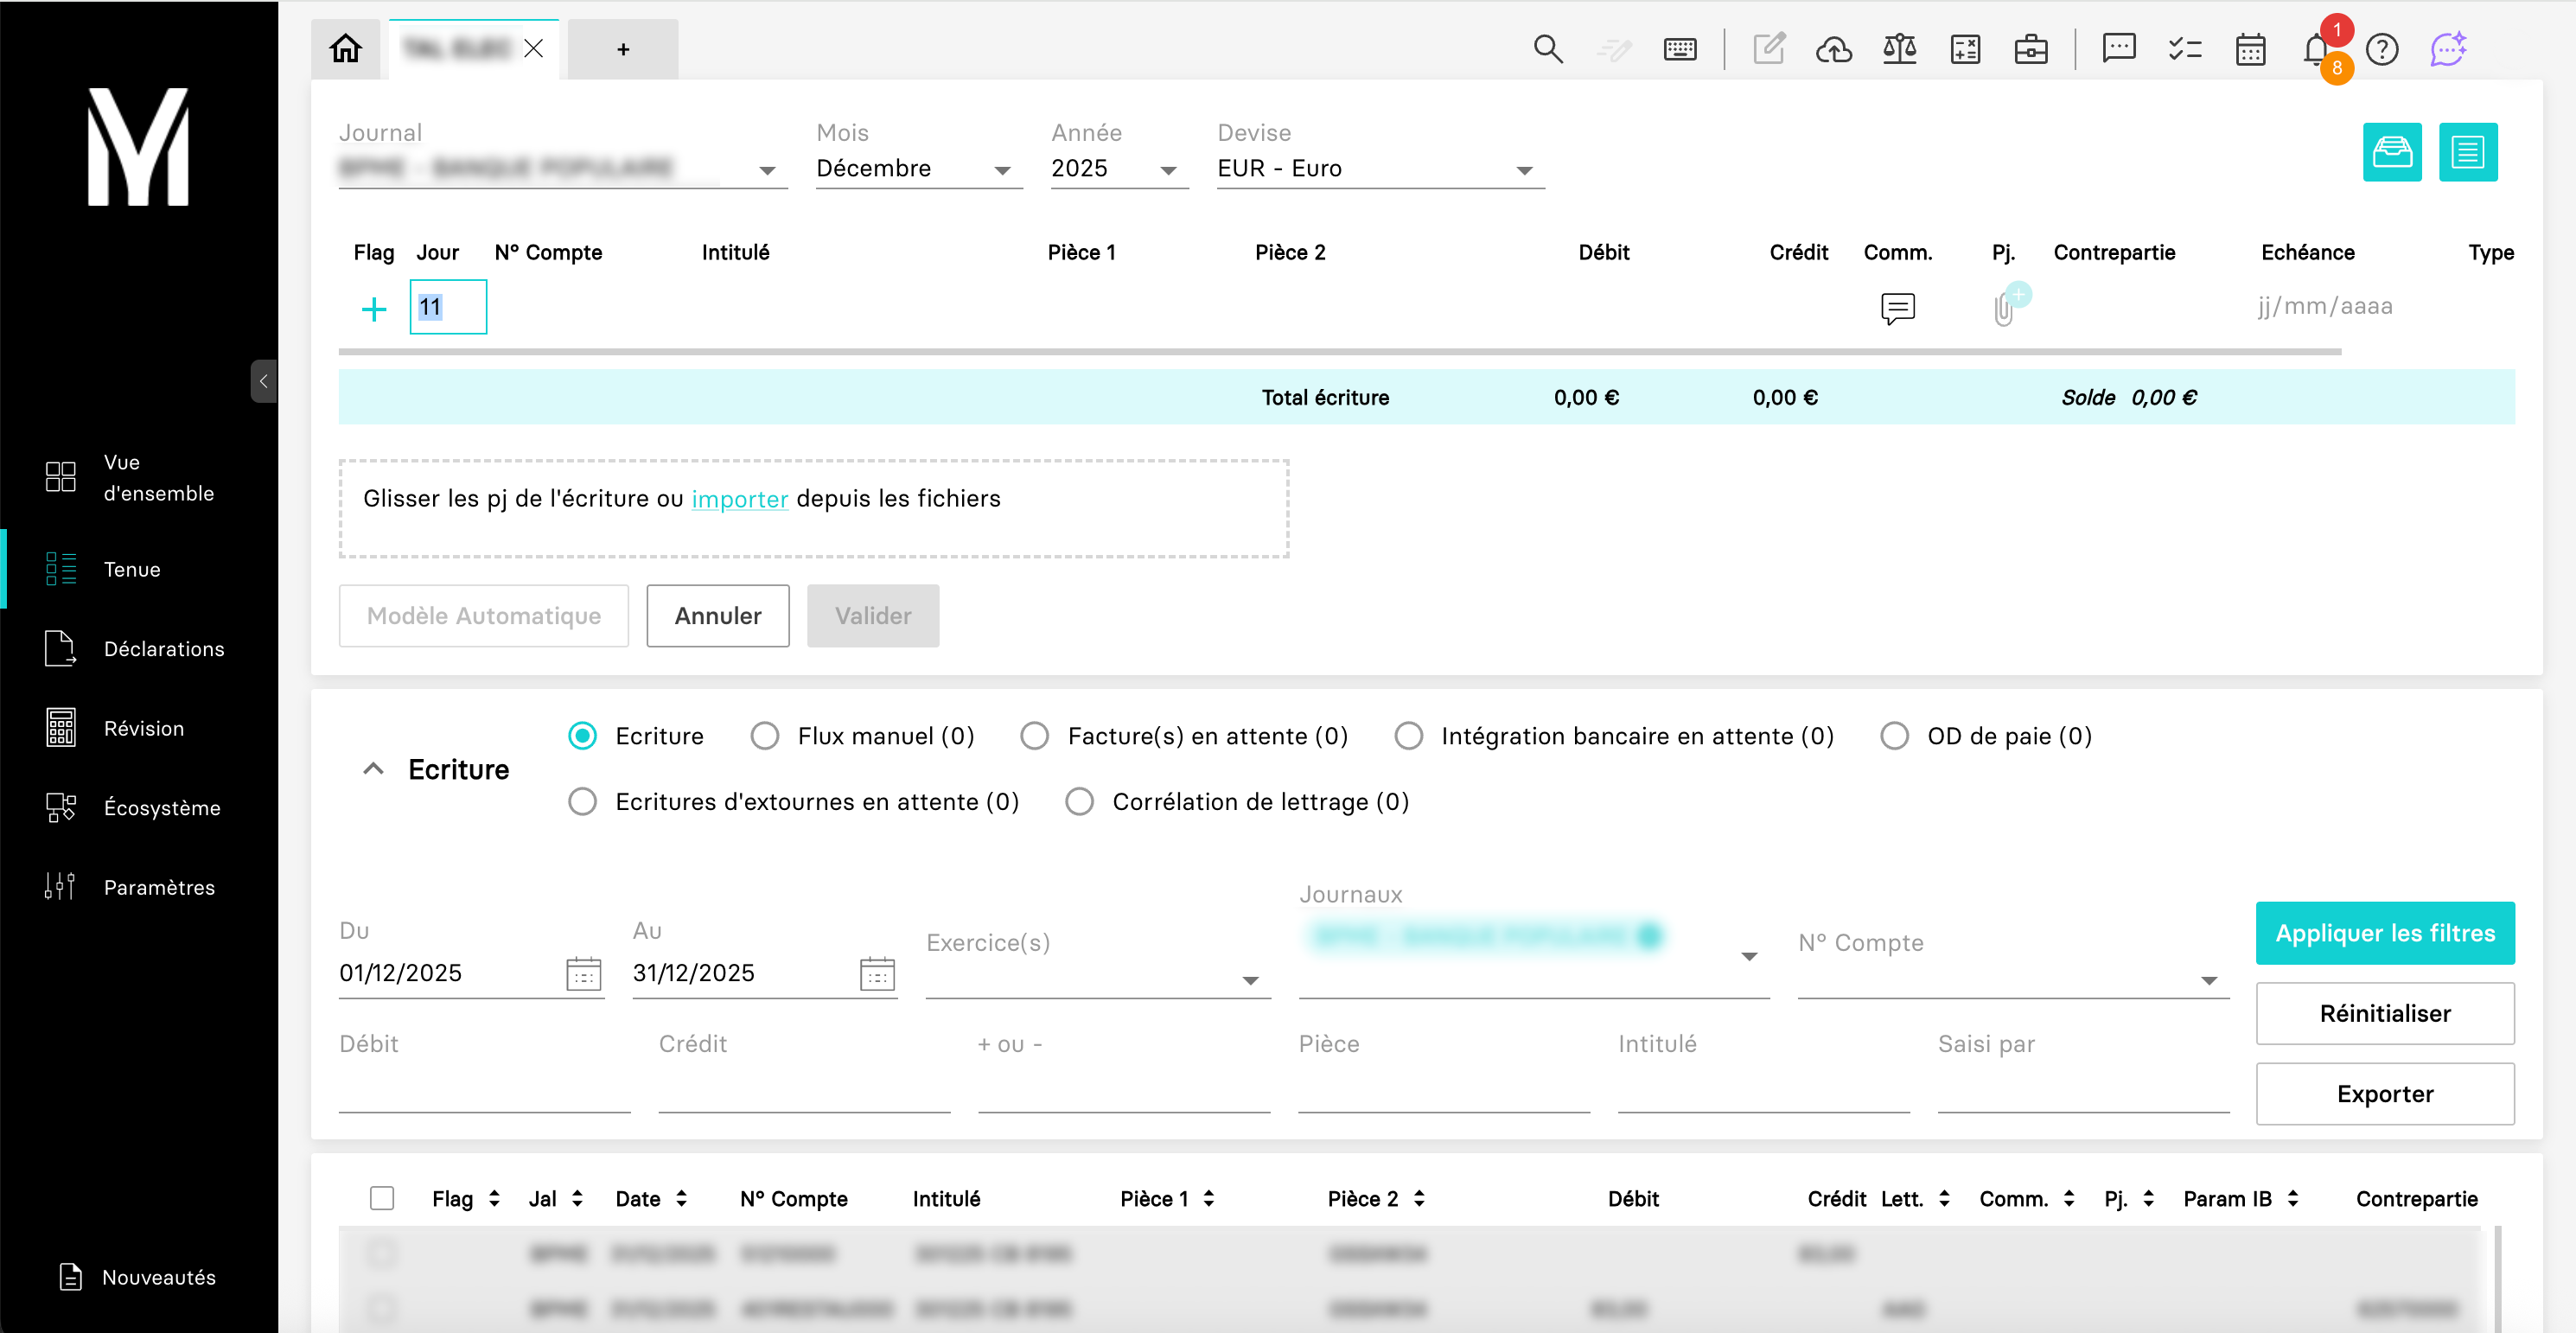Expand the Journaux dropdown

click(1748, 957)
